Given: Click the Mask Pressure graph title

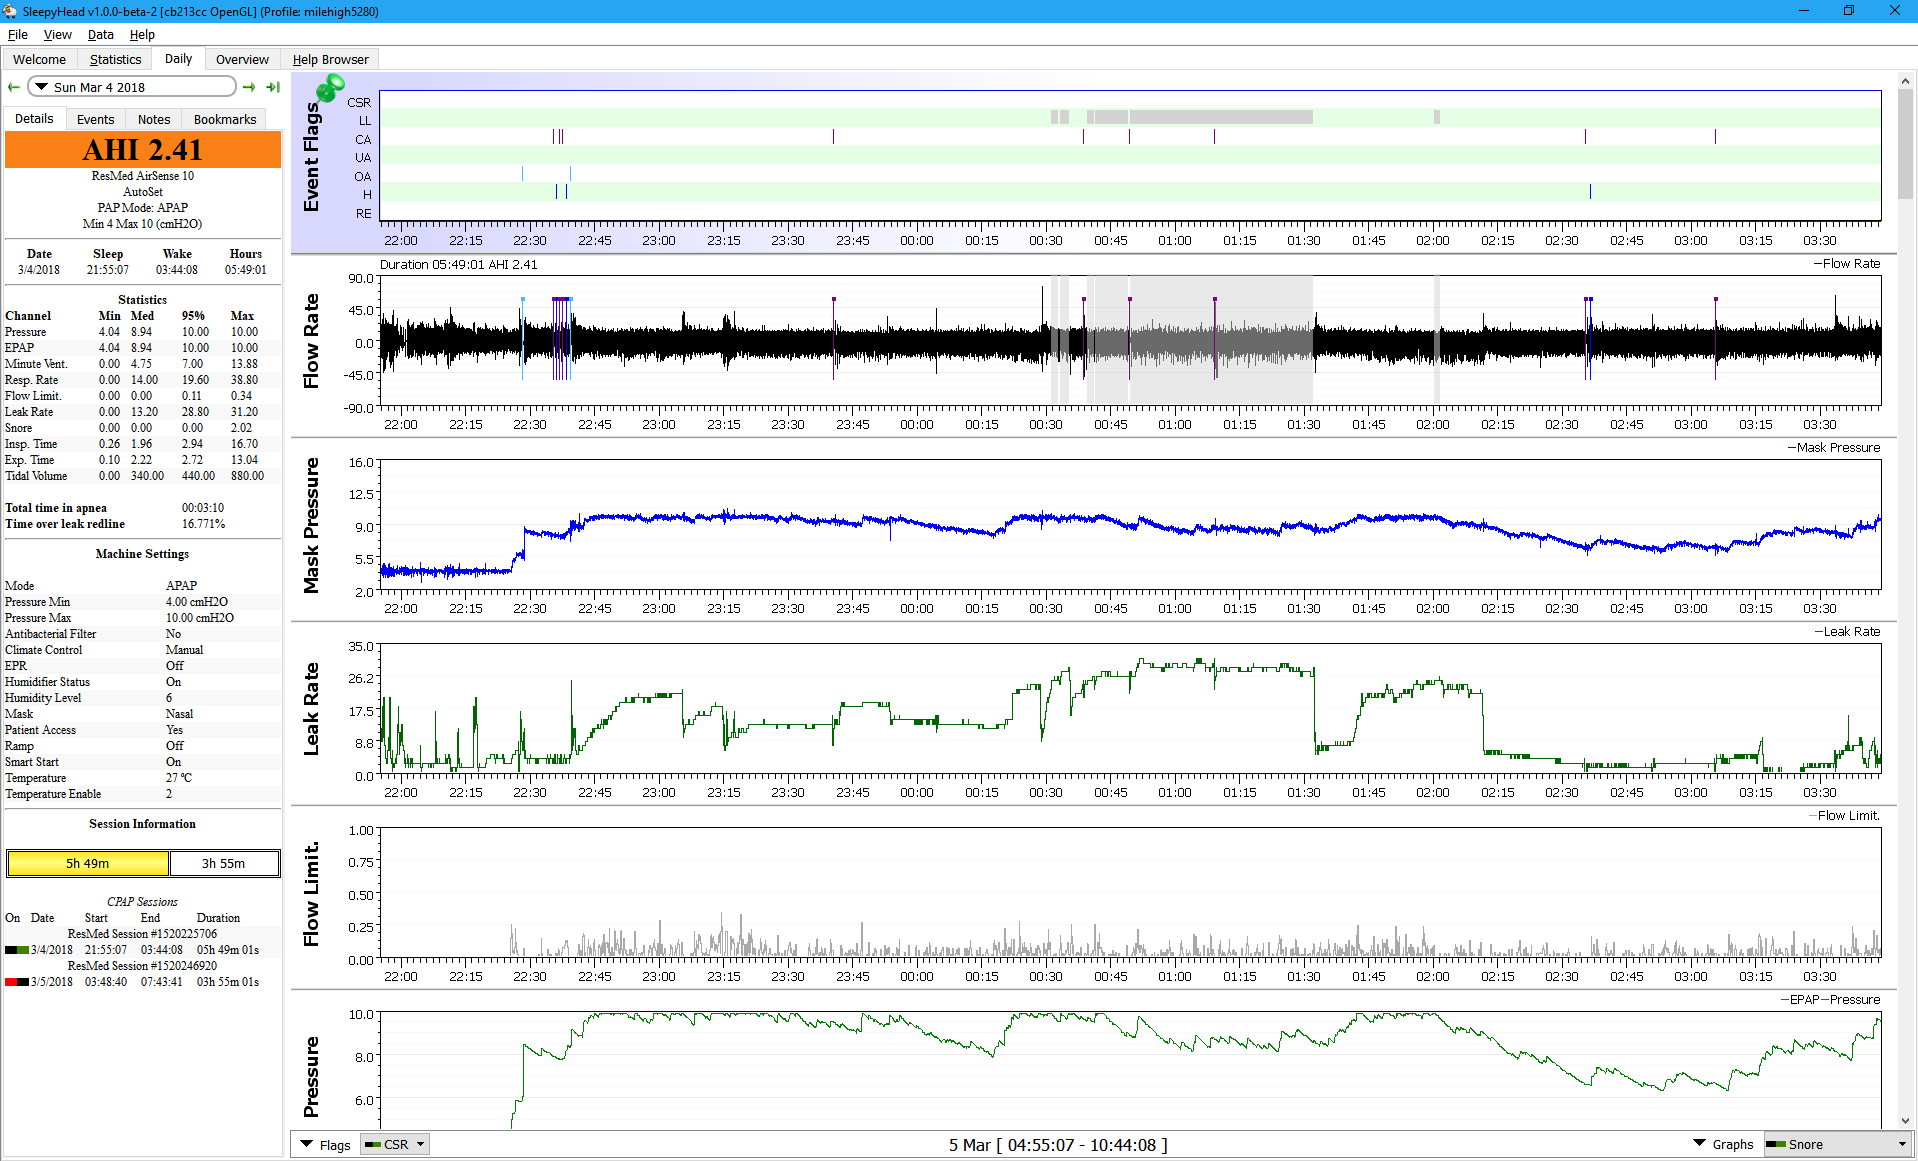Looking at the screenshot, I should [311, 525].
